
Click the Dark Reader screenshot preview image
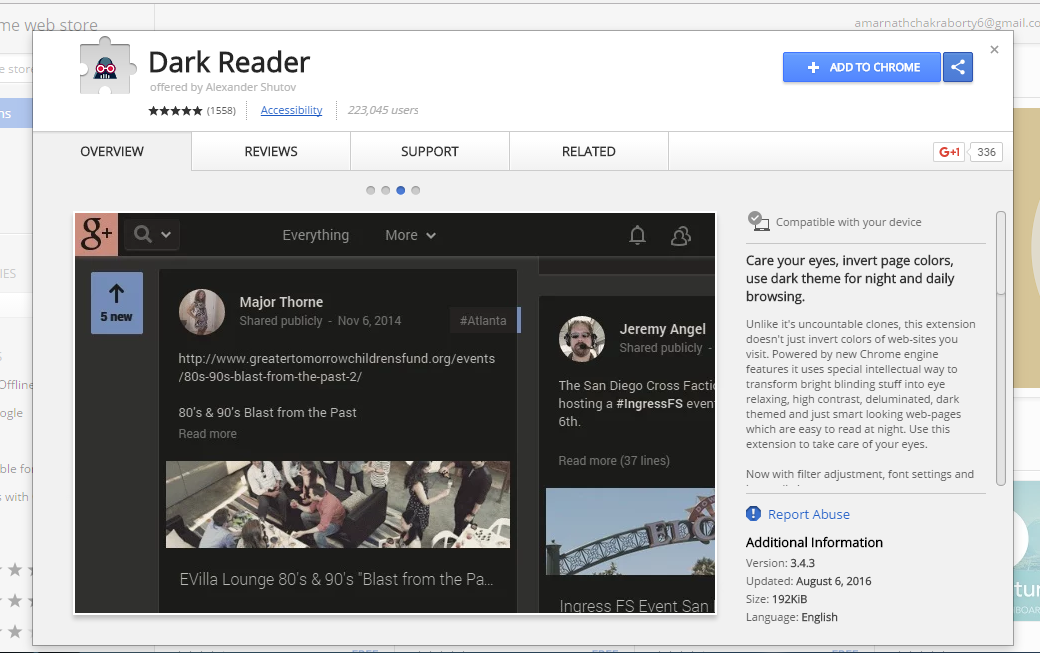point(395,413)
